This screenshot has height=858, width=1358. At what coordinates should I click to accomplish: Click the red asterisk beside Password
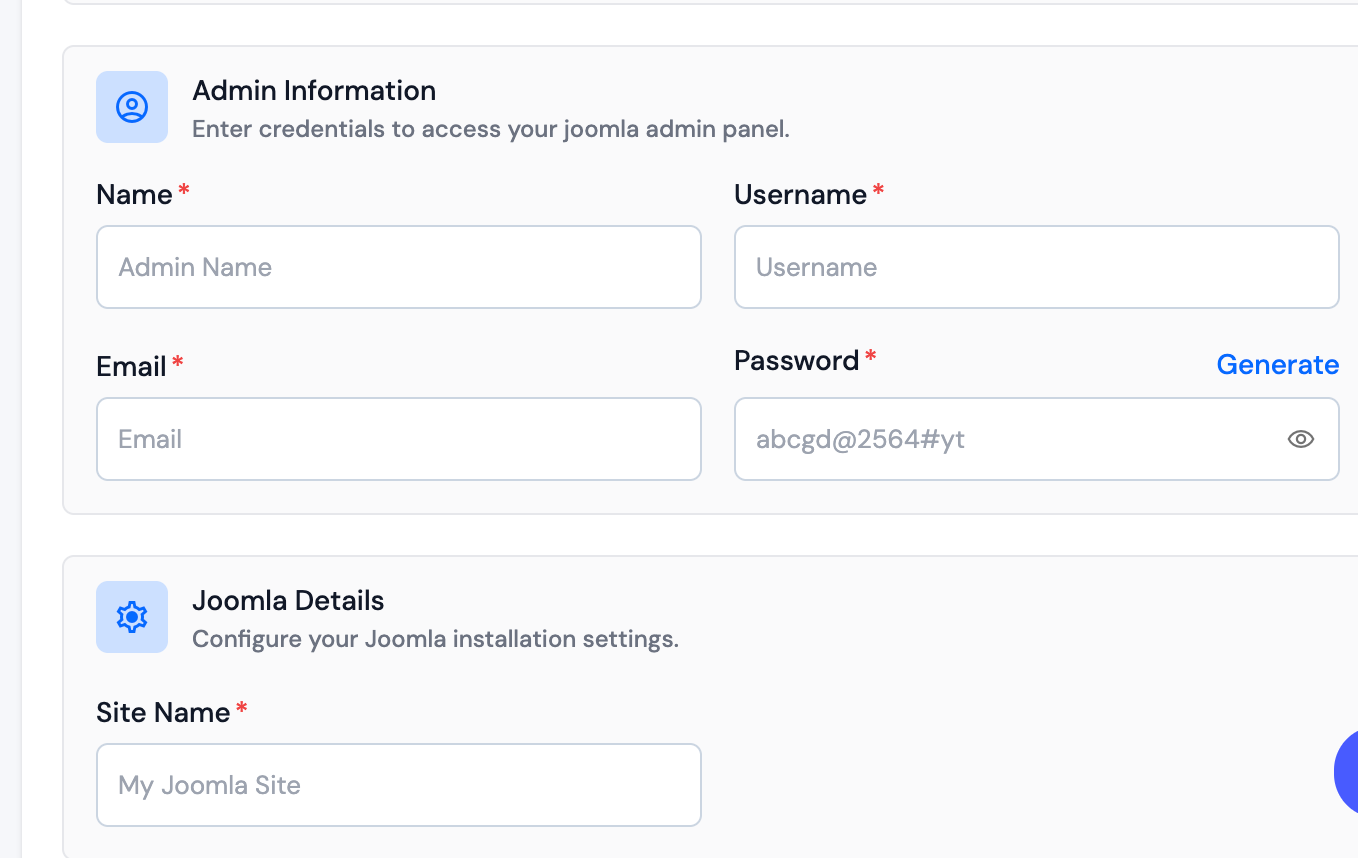coord(871,356)
